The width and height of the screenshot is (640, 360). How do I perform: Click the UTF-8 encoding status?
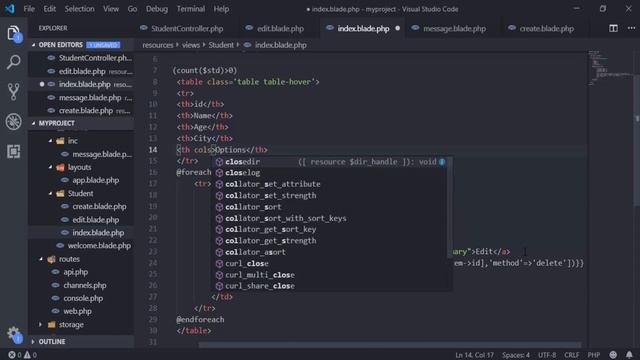tap(547, 355)
